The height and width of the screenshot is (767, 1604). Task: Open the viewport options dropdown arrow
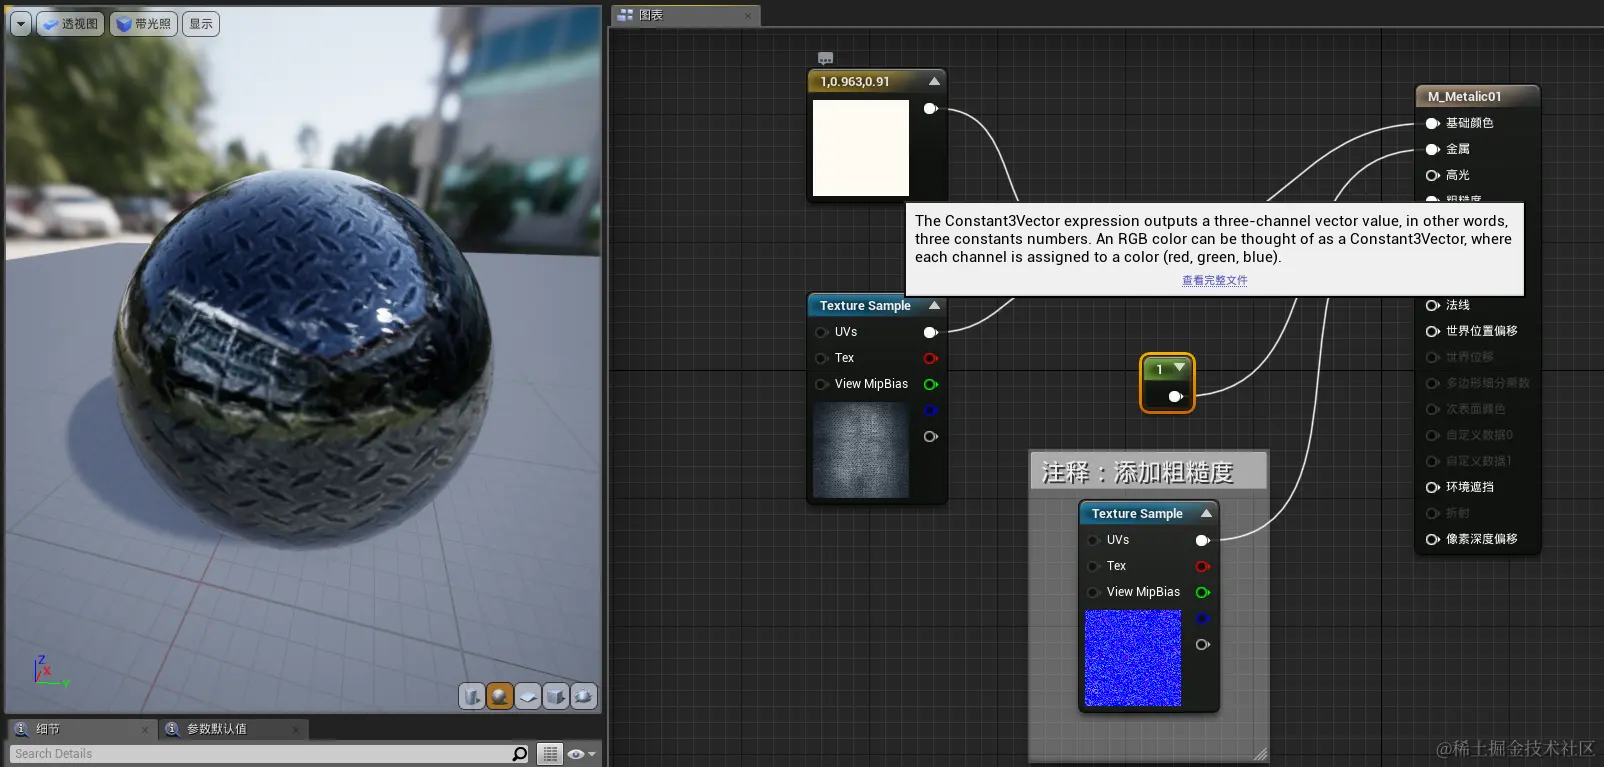pos(21,24)
